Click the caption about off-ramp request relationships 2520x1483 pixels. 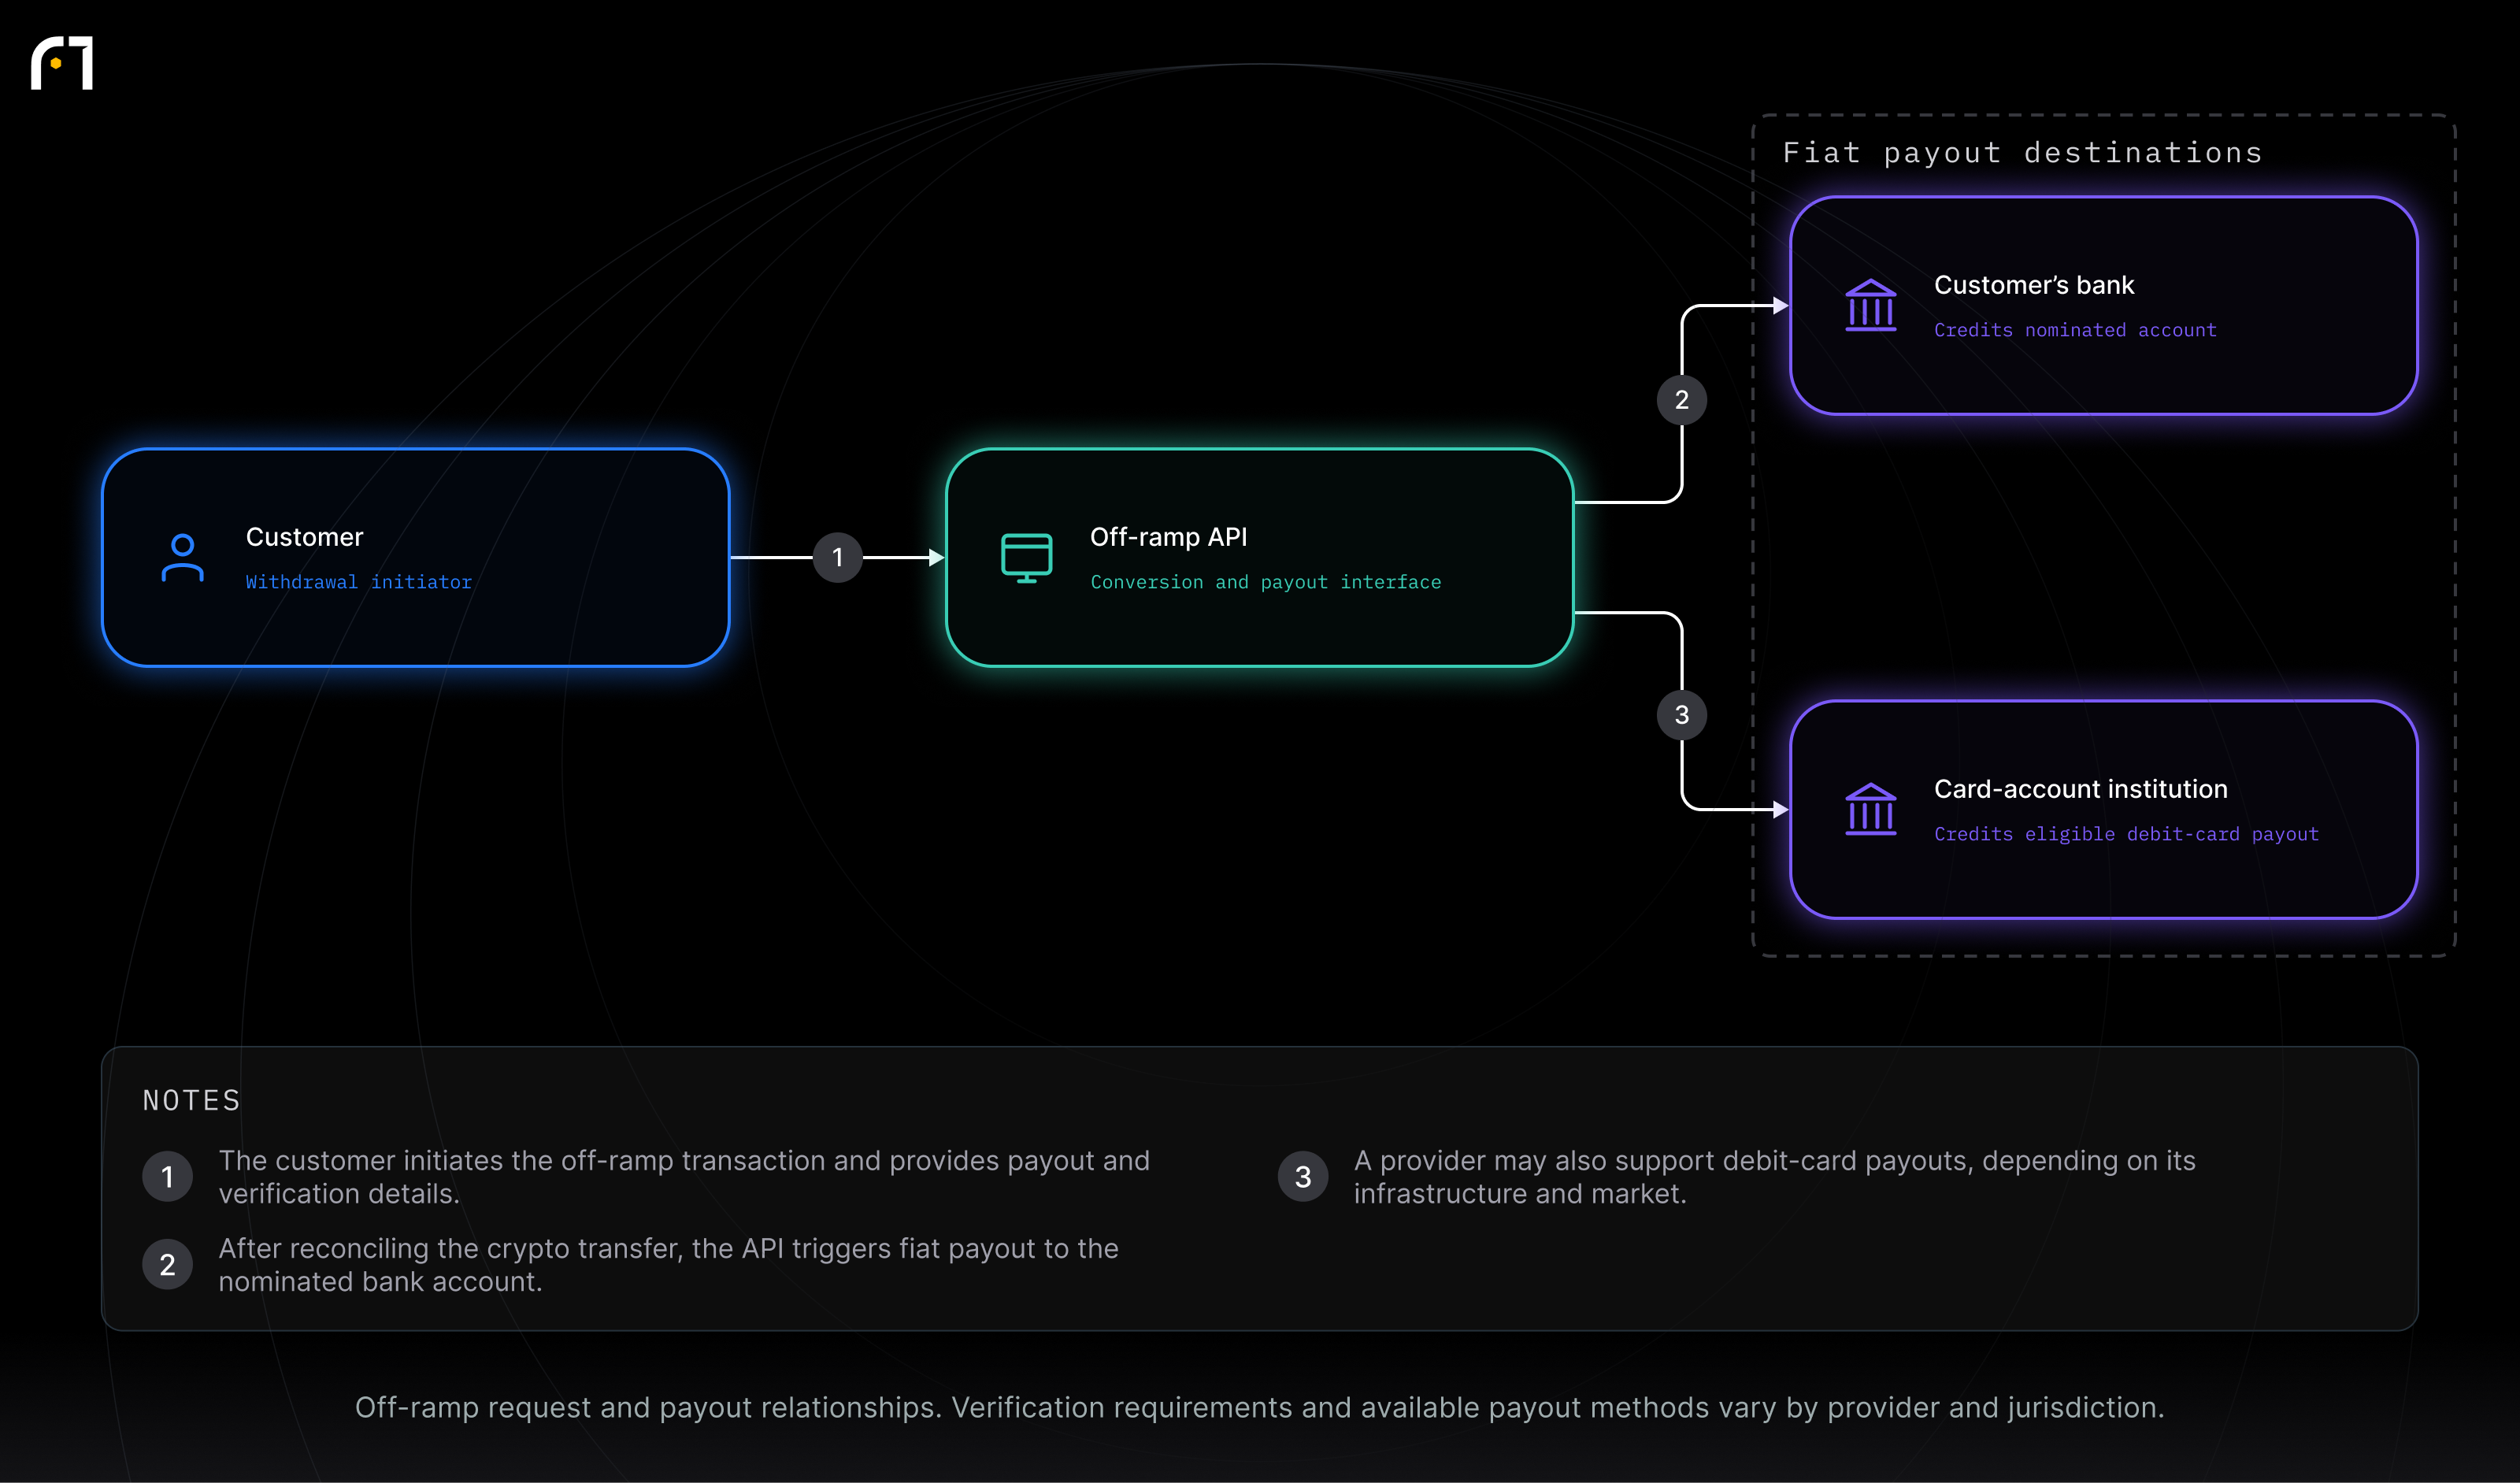1260,1407
